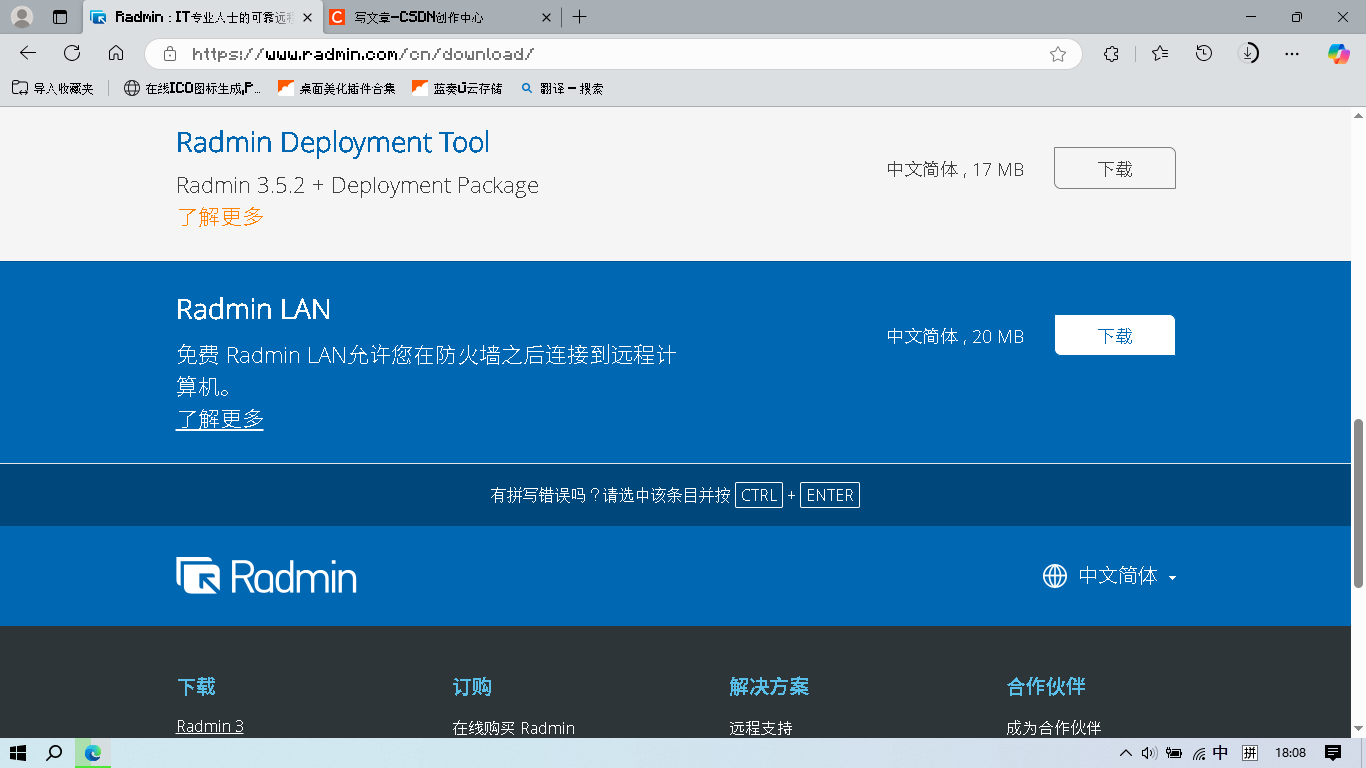Open the volume control tray icon

click(1149, 753)
